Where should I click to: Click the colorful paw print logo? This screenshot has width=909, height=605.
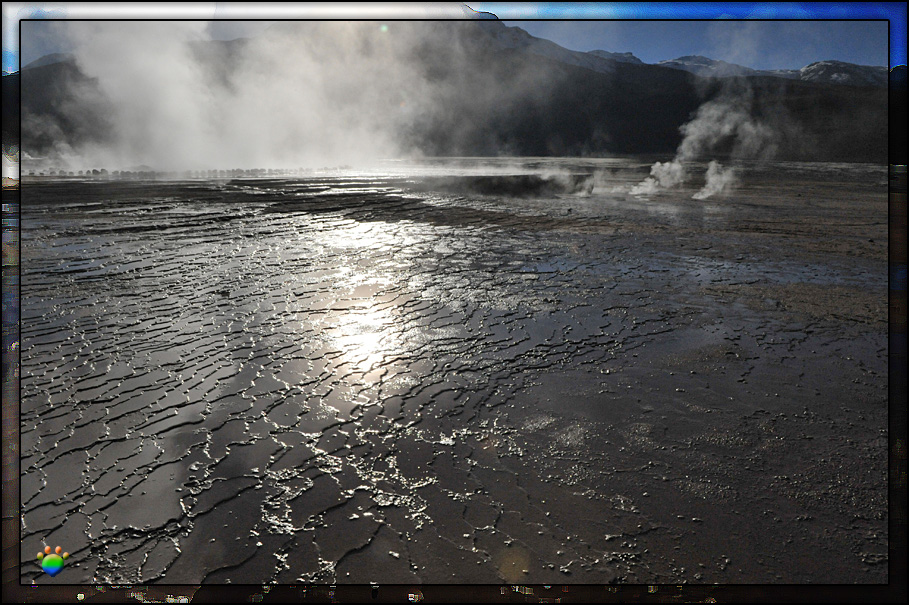53,560
